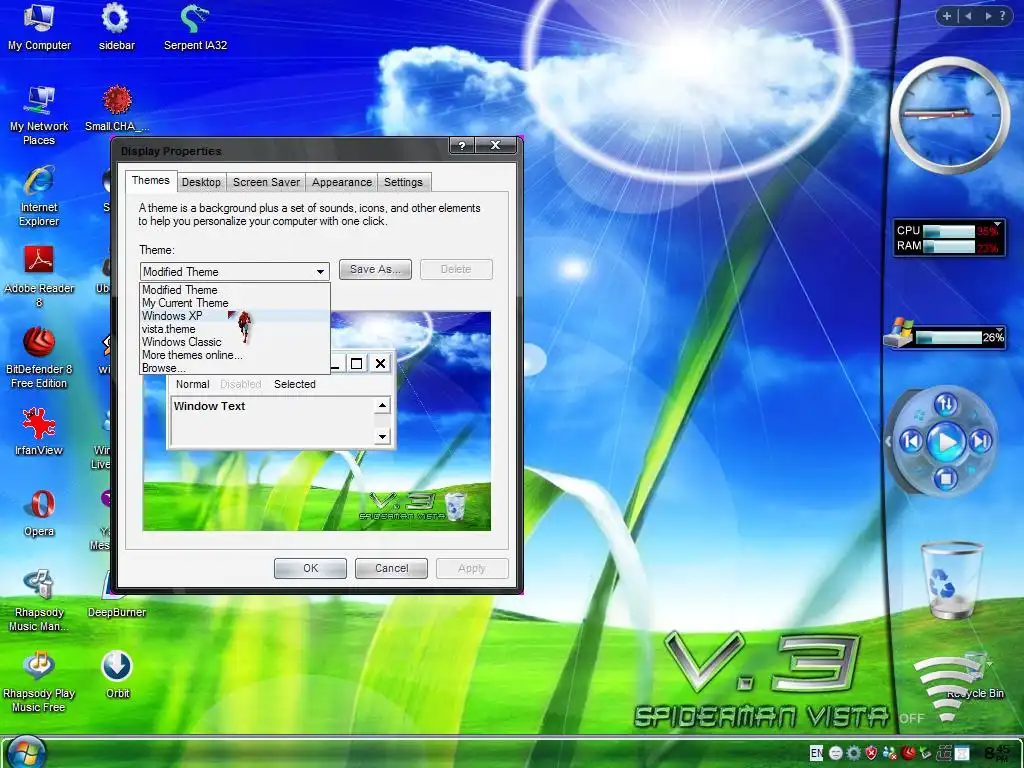This screenshot has height=768, width=1024.
Task: Click Cancel in Display Properties
Action: [391, 568]
